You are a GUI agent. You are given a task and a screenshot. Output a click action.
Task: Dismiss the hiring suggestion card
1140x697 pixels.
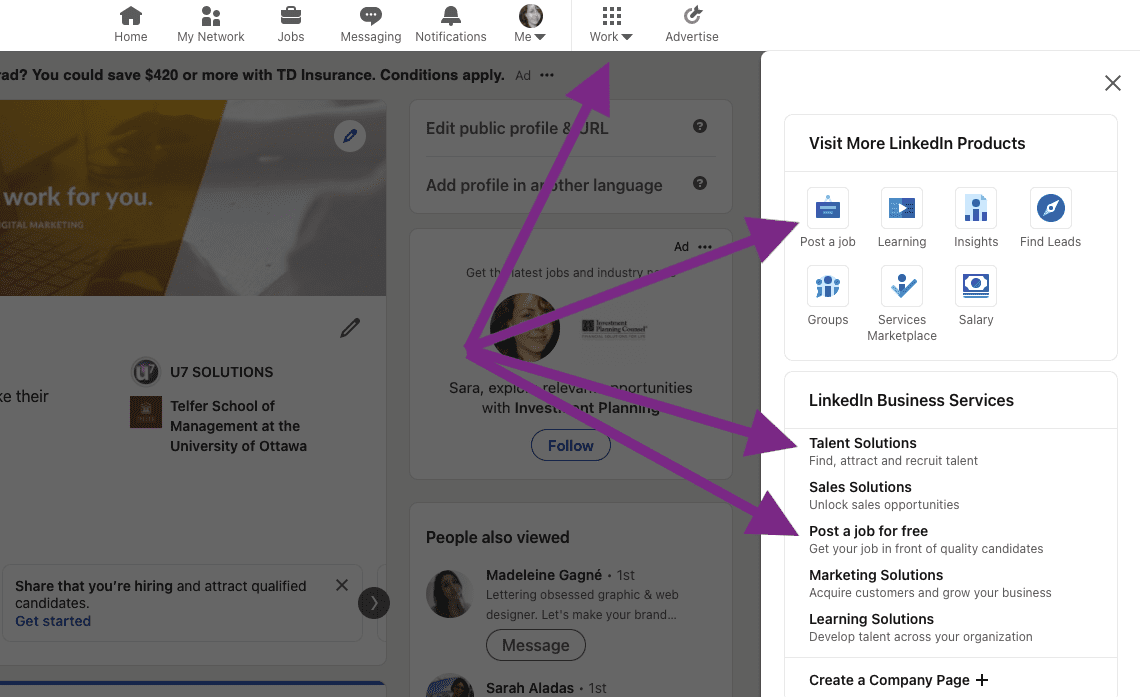coord(342,585)
